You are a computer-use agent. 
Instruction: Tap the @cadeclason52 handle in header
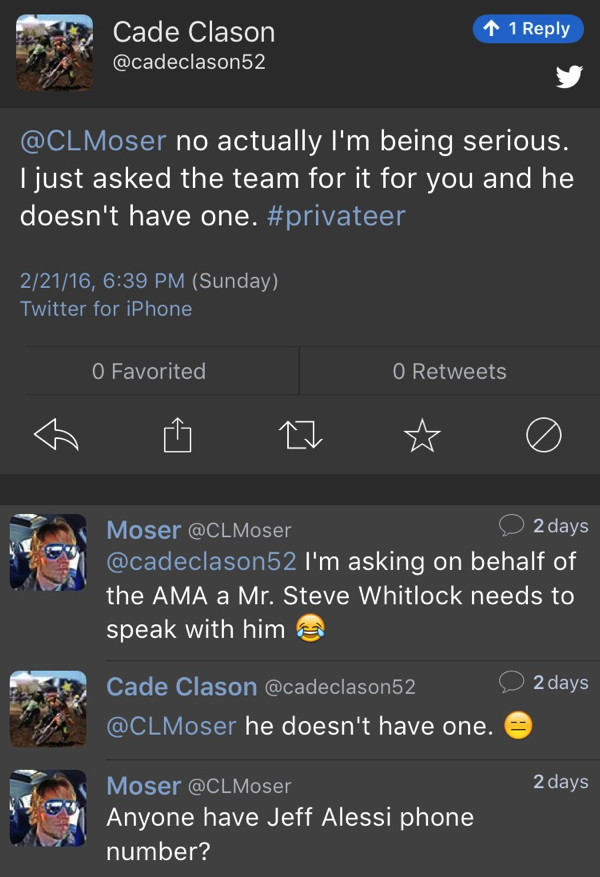(189, 61)
